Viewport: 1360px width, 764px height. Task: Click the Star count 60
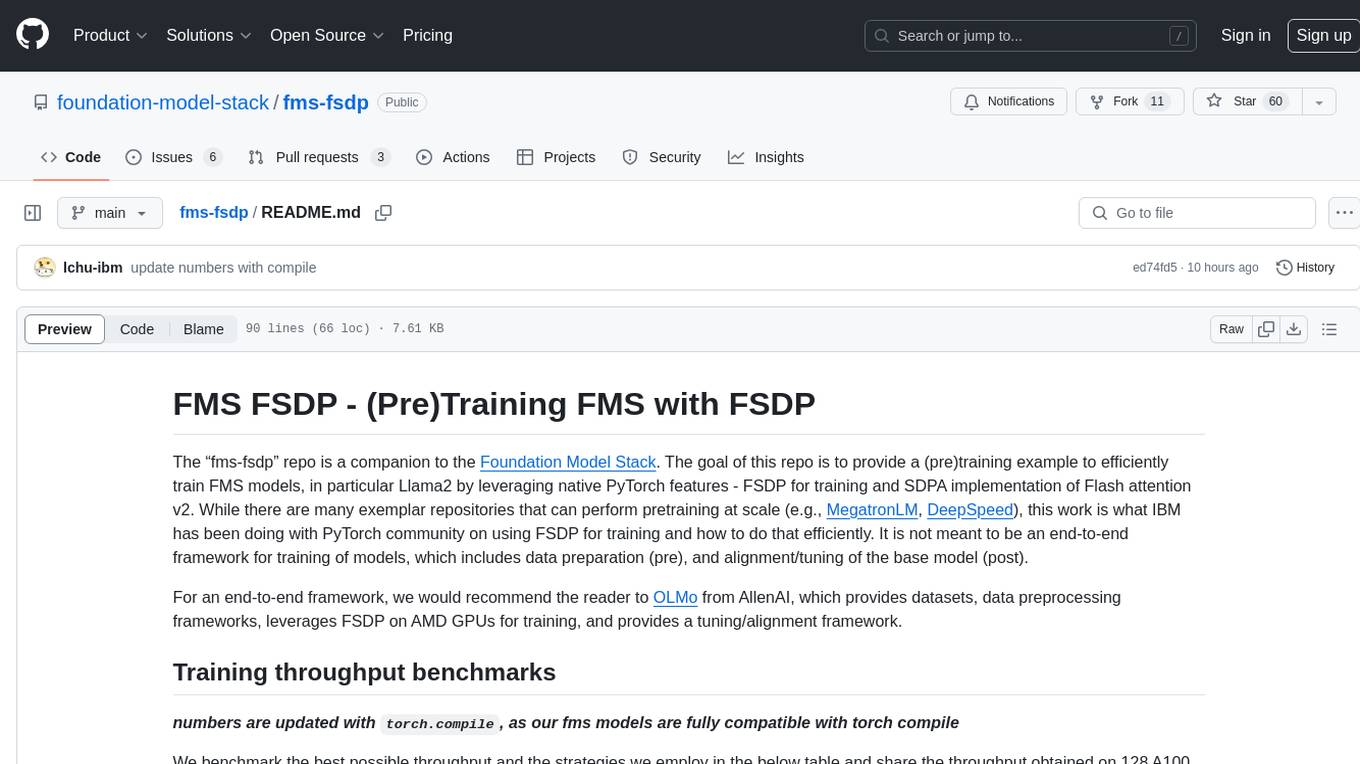1275,102
